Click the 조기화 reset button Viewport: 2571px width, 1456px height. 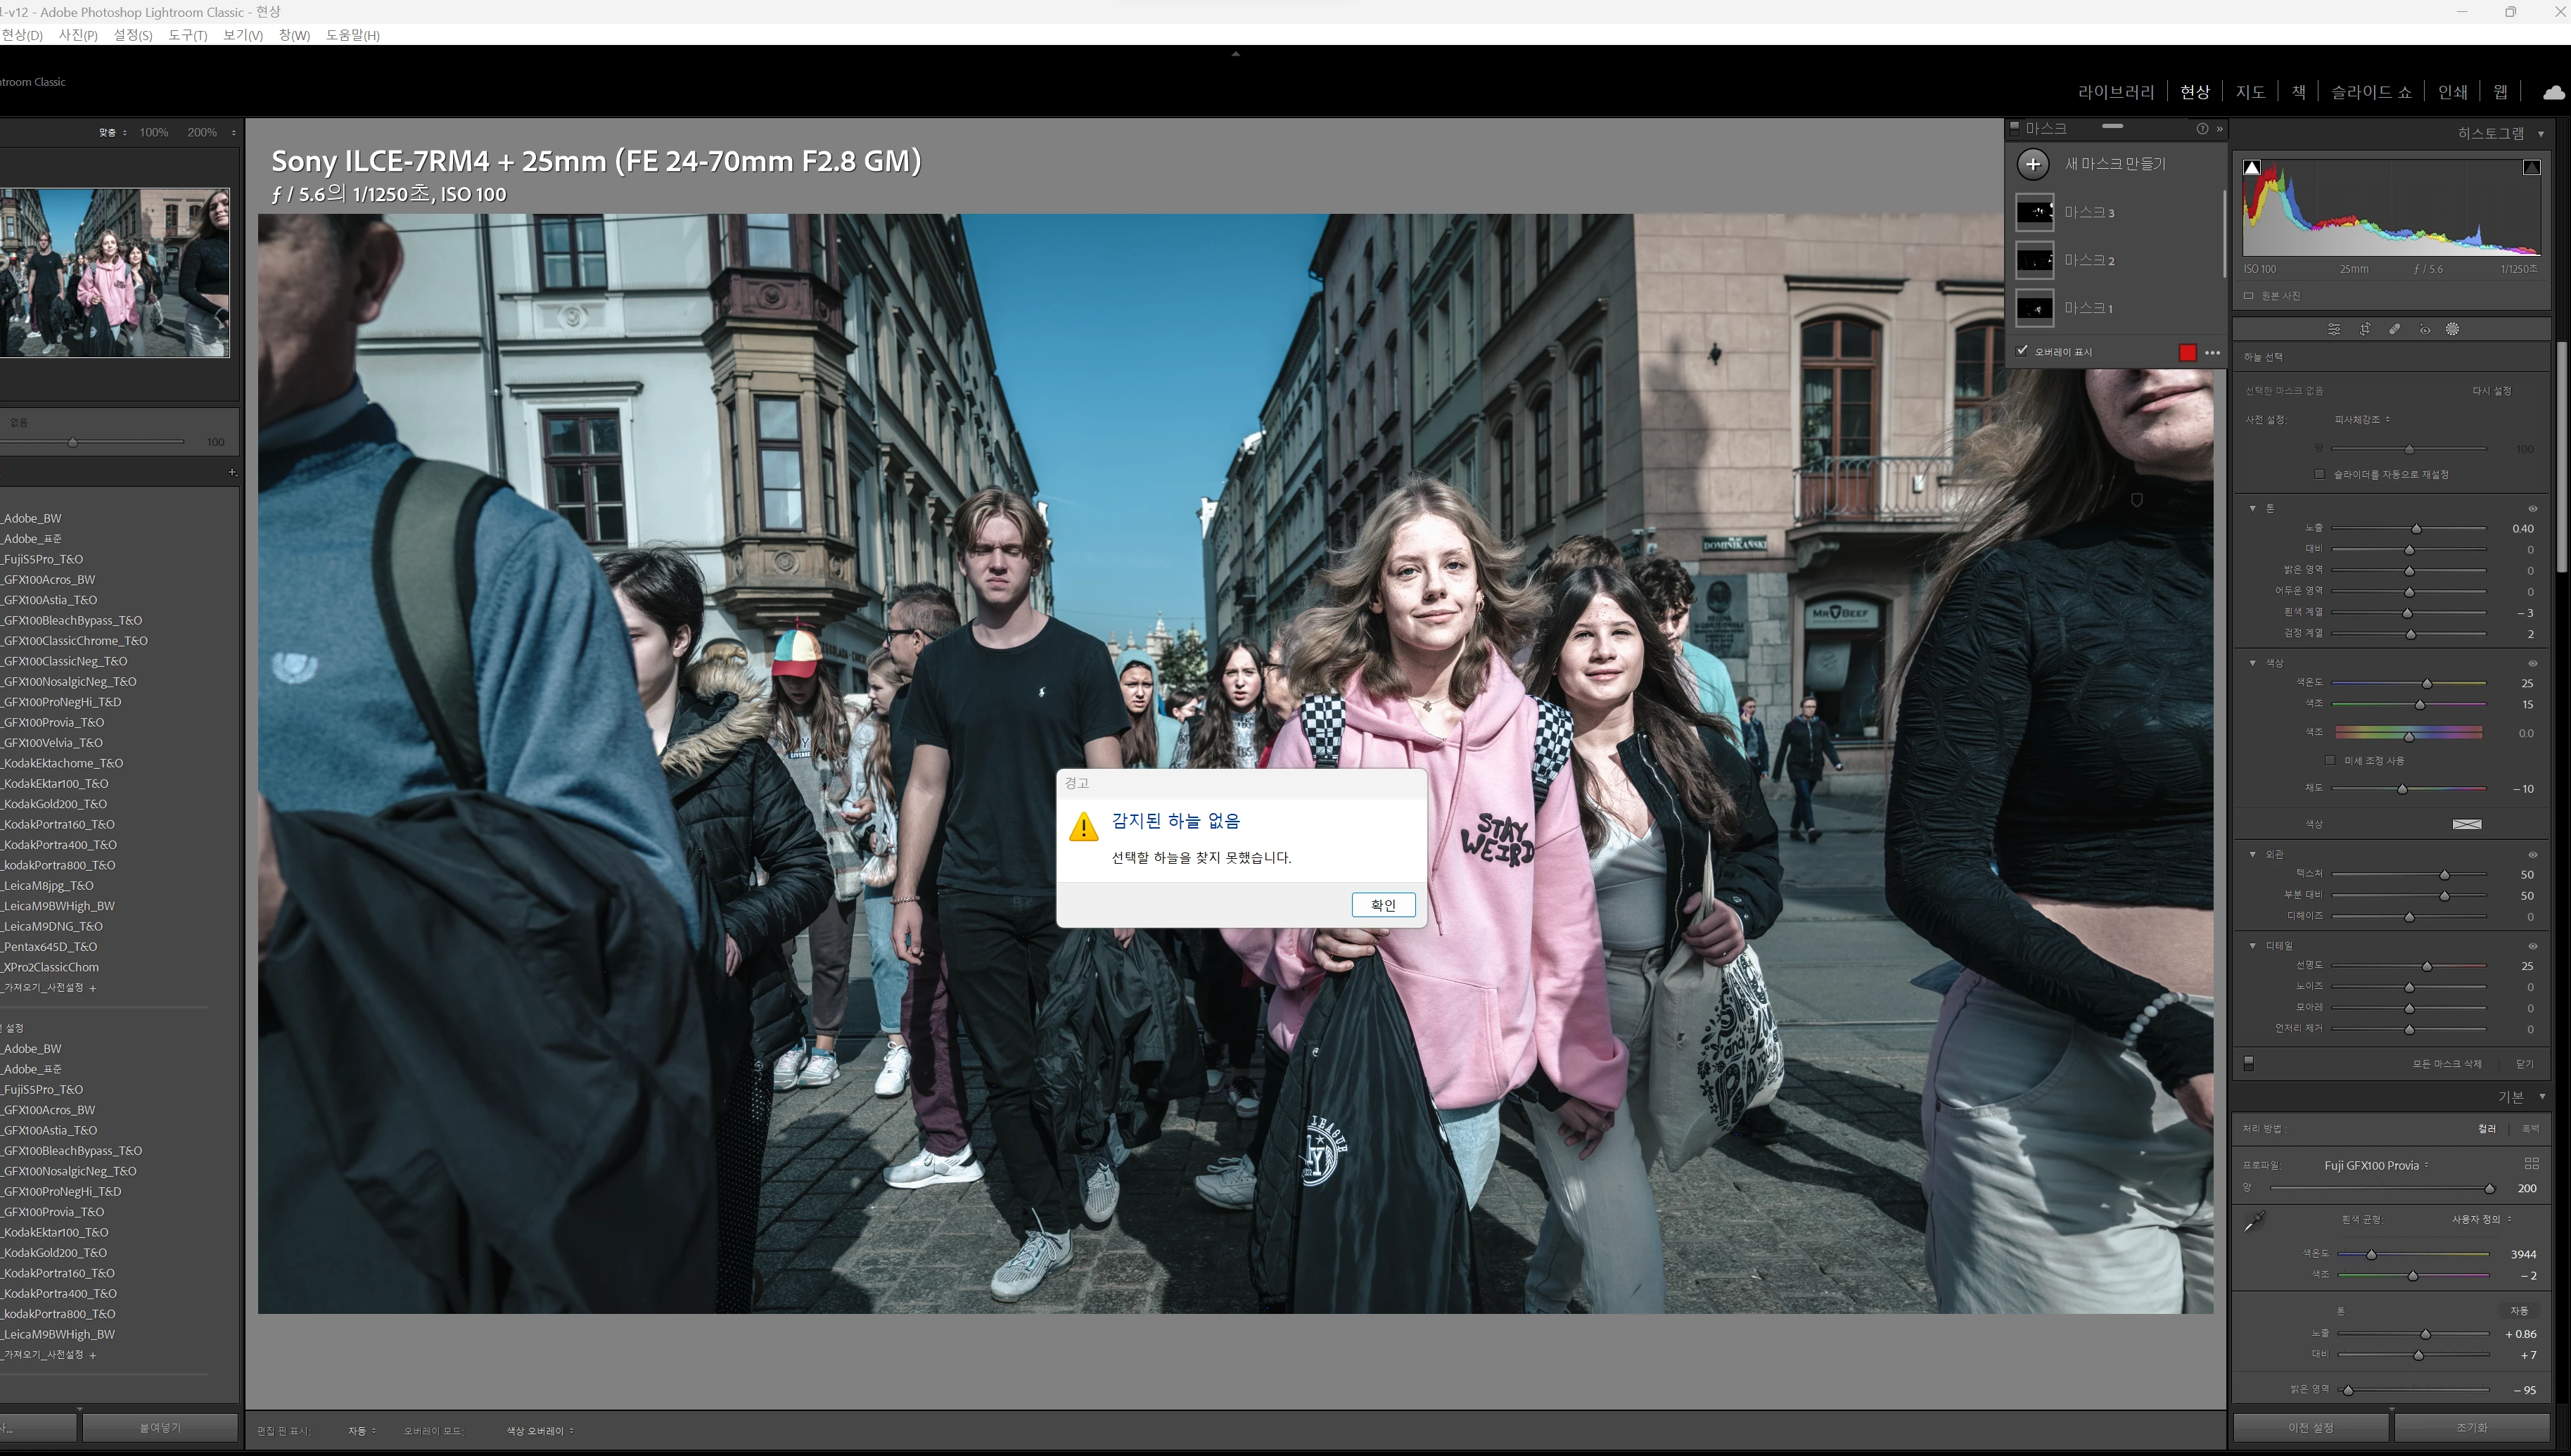tap(2471, 1427)
